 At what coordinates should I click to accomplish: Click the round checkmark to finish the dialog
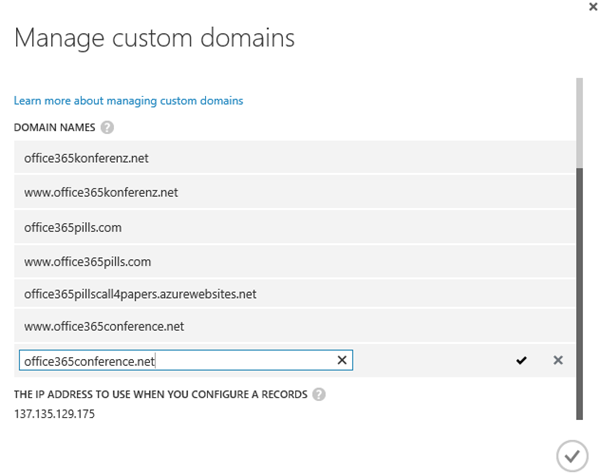571,455
